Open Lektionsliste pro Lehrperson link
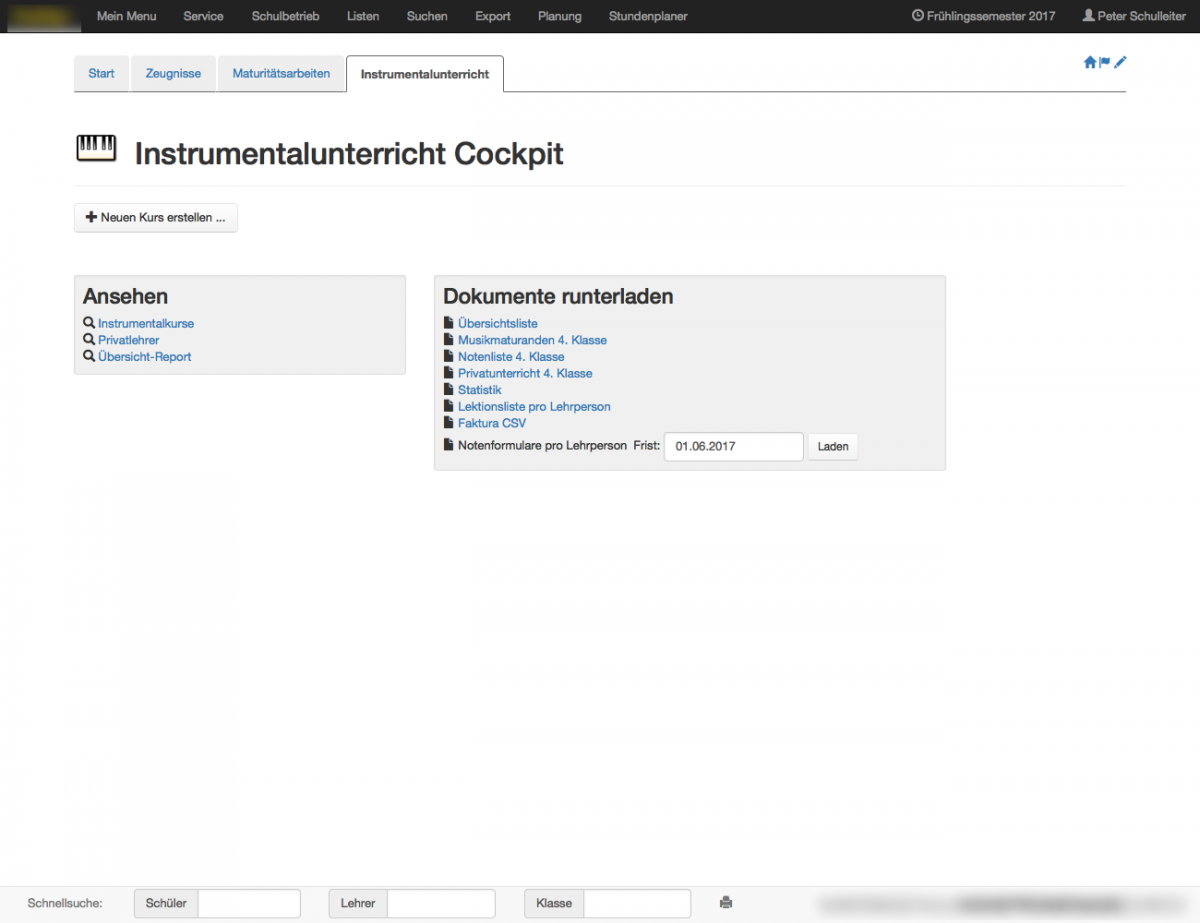Screen dimensions: 1200x923 (534, 407)
